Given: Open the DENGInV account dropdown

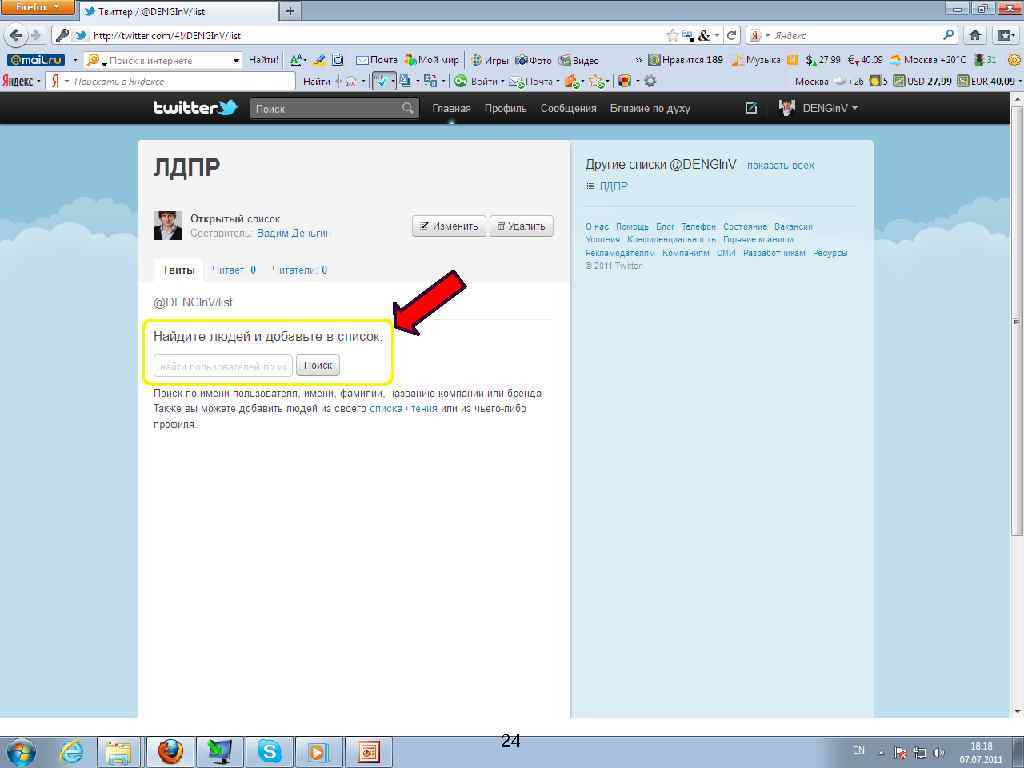Looking at the screenshot, I should point(818,108).
